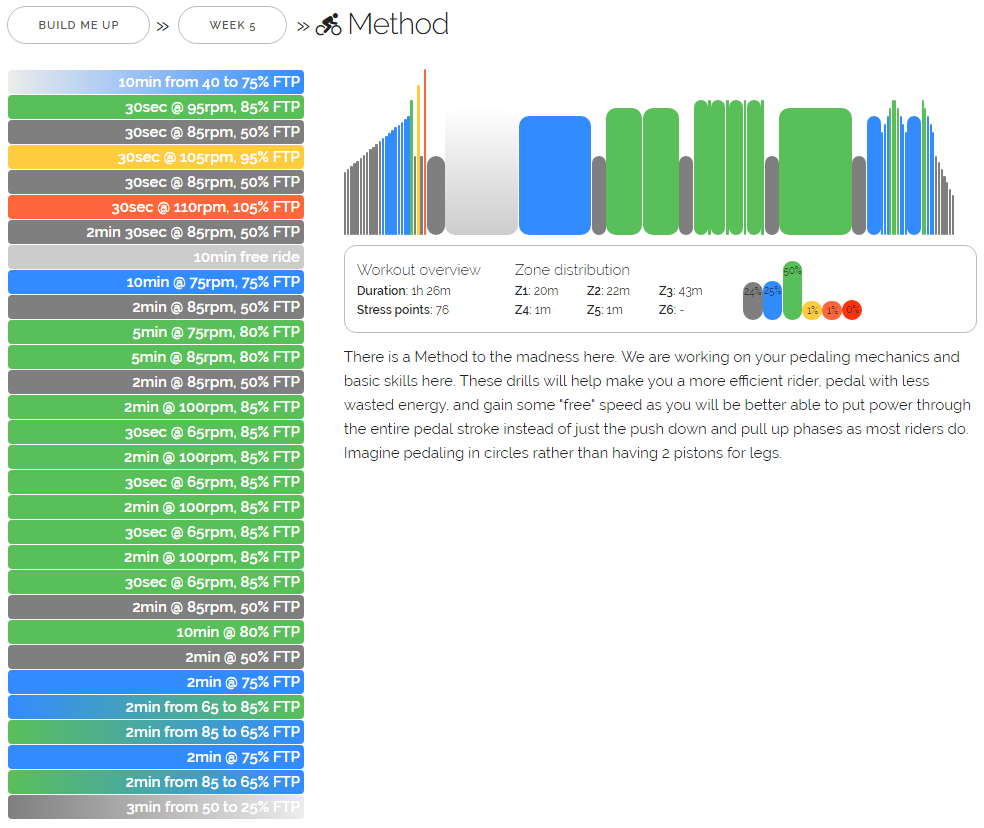Click the green 50% zone bar
This screenshot has width=984, height=828.
[792, 291]
